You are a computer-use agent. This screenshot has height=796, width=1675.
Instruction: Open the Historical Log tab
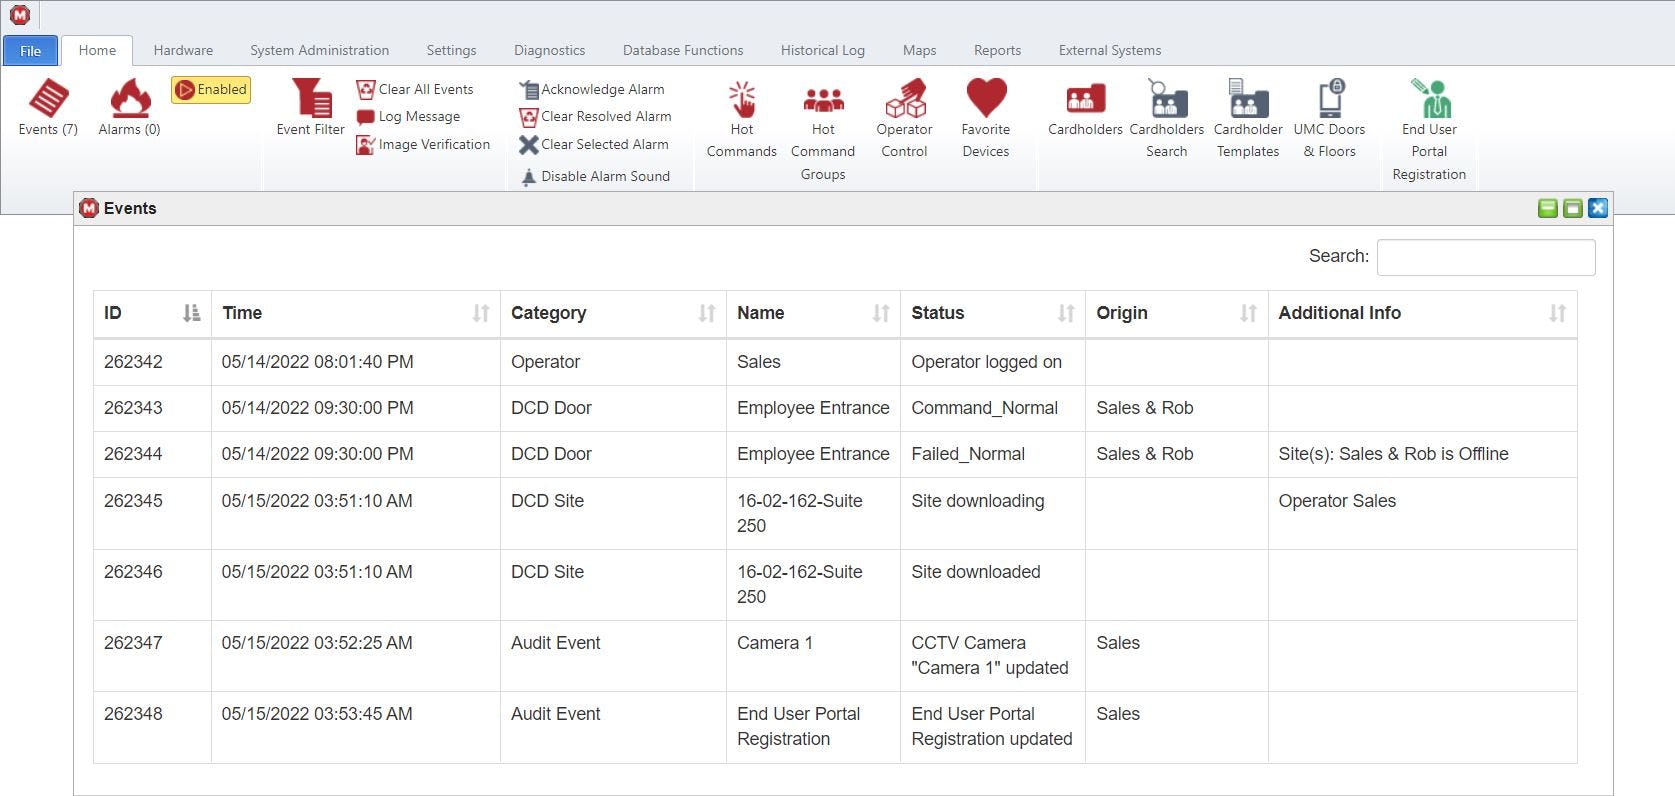pos(822,50)
